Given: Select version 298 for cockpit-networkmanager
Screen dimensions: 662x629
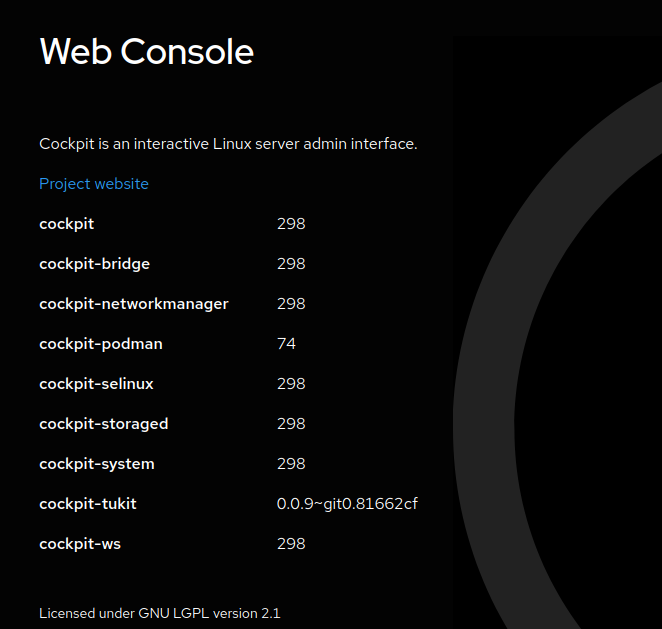Looking at the screenshot, I should (x=291, y=304).
